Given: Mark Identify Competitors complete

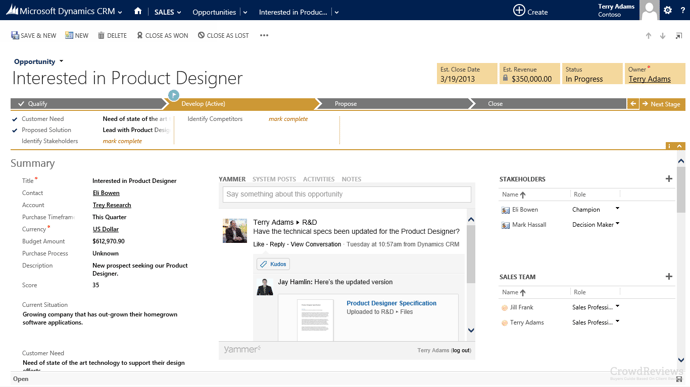Looking at the screenshot, I should pyautogui.click(x=288, y=119).
